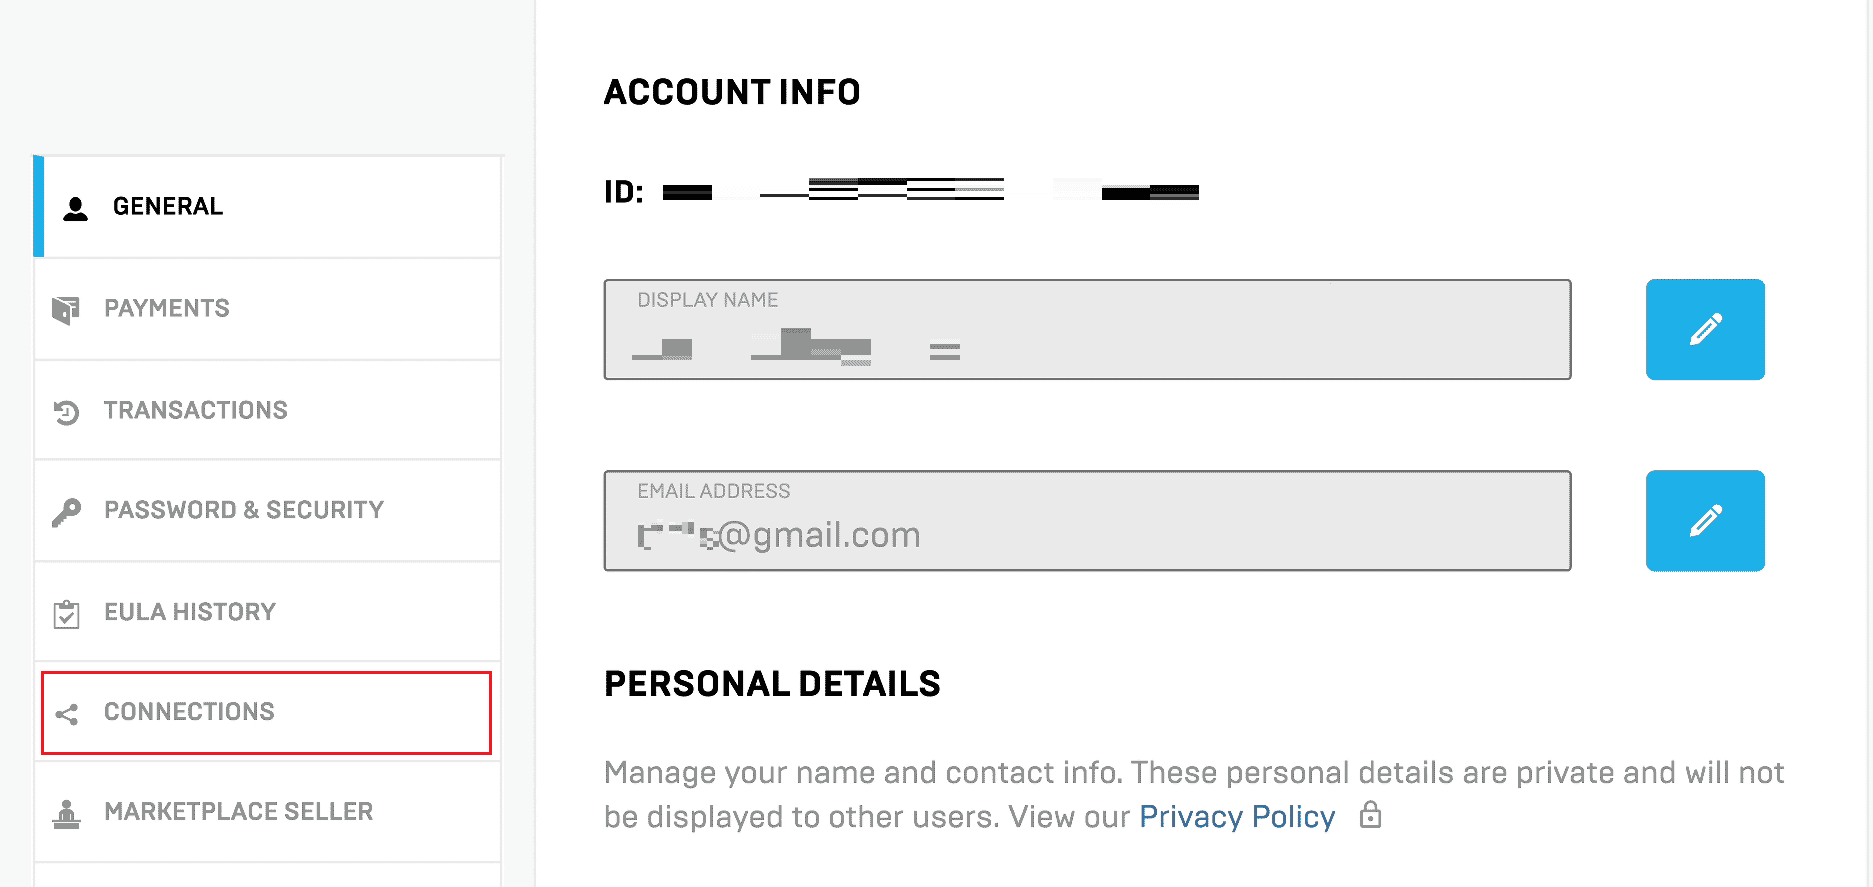Click the Password & Security key icon

point(67,512)
